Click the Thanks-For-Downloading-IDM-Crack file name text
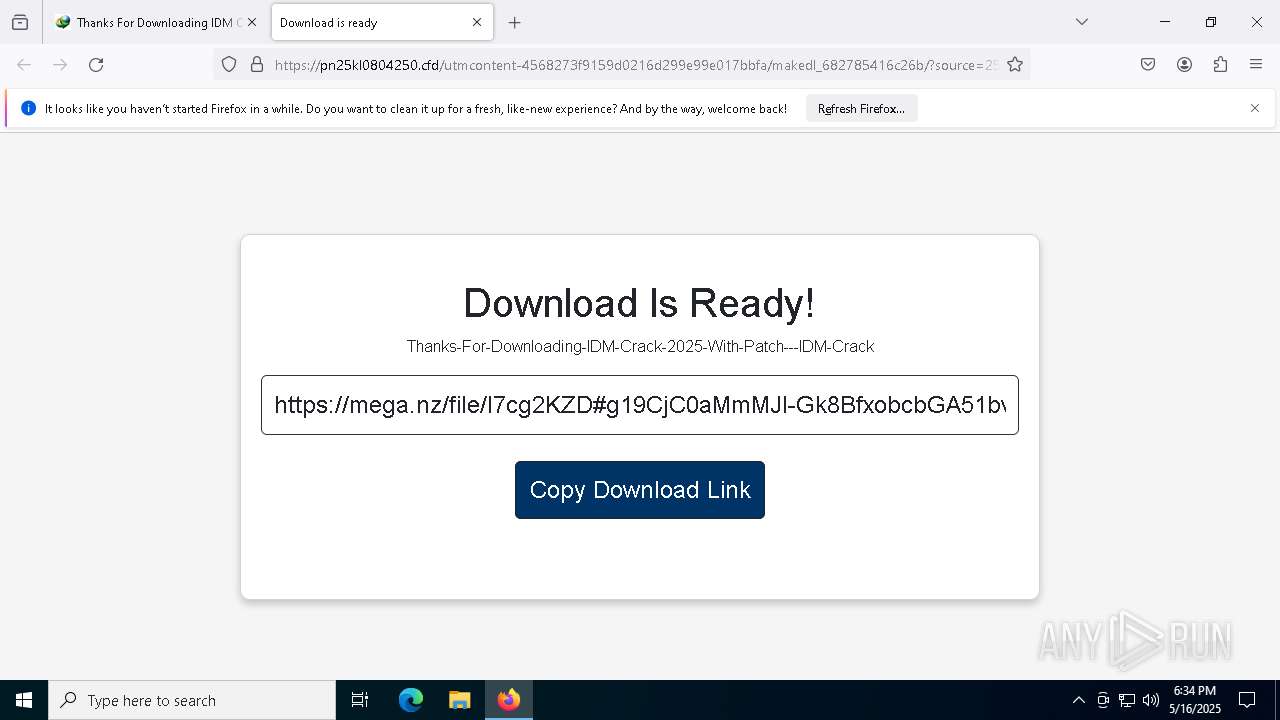Viewport: 1280px width, 720px height. pyautogui.click(x=640, y=347)
